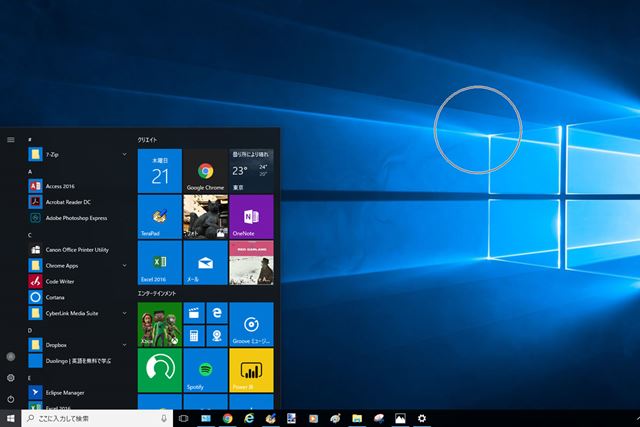The height and width of the screenshot is (427, 640).
Task: Launch the Groove Music tile
Action: coord(251,324)
